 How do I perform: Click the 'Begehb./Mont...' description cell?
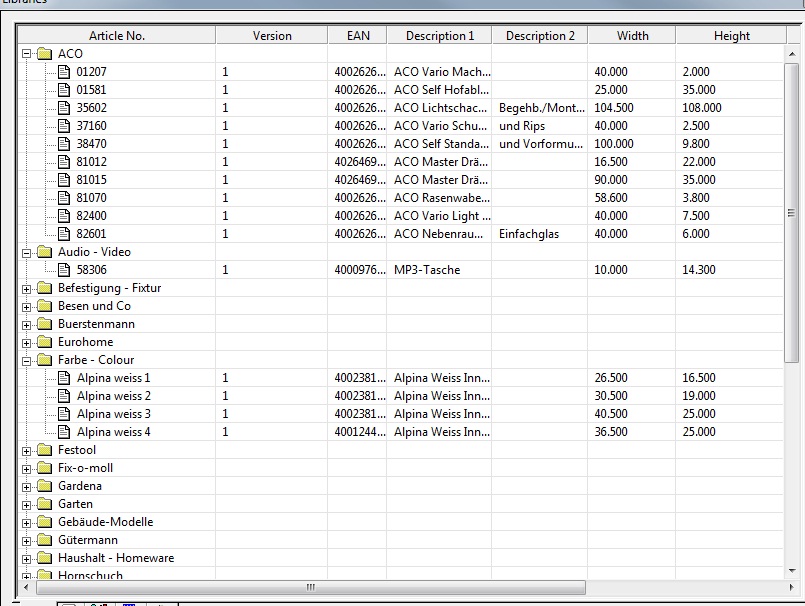tap(542, 108)
